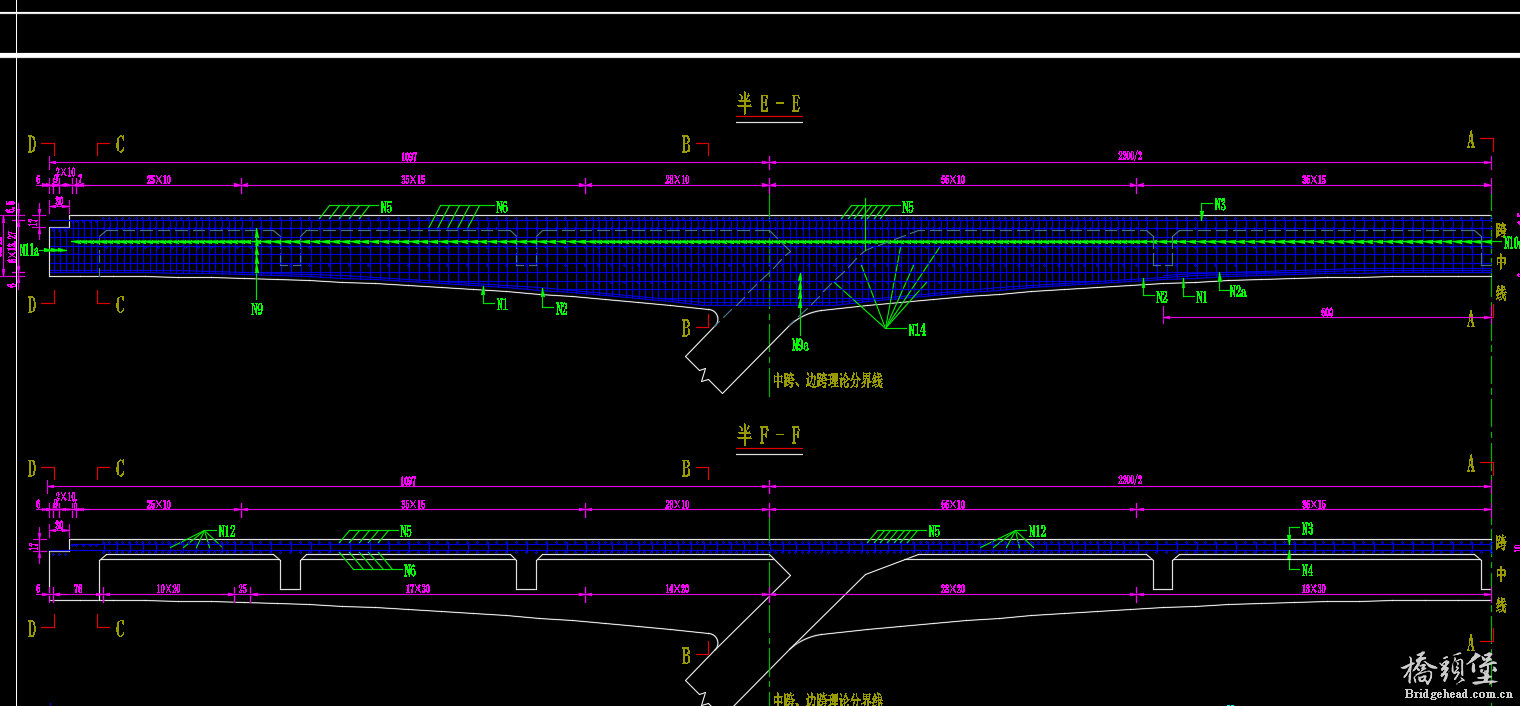Pick the N6 label in 半 E-E

click(x=502, y=207)
